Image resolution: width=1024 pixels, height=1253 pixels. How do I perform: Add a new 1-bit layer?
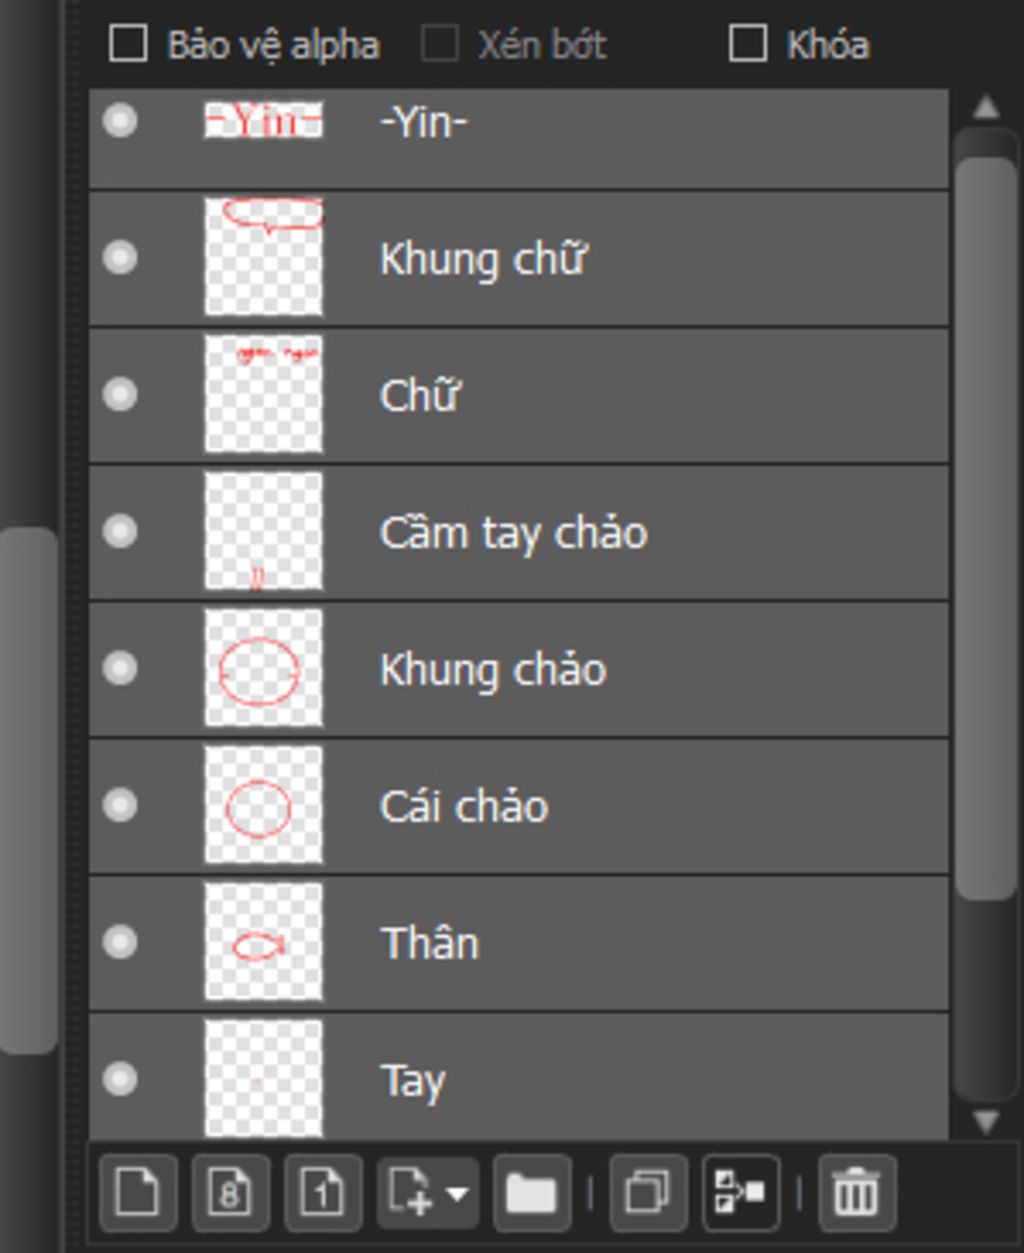[323, 1193]
